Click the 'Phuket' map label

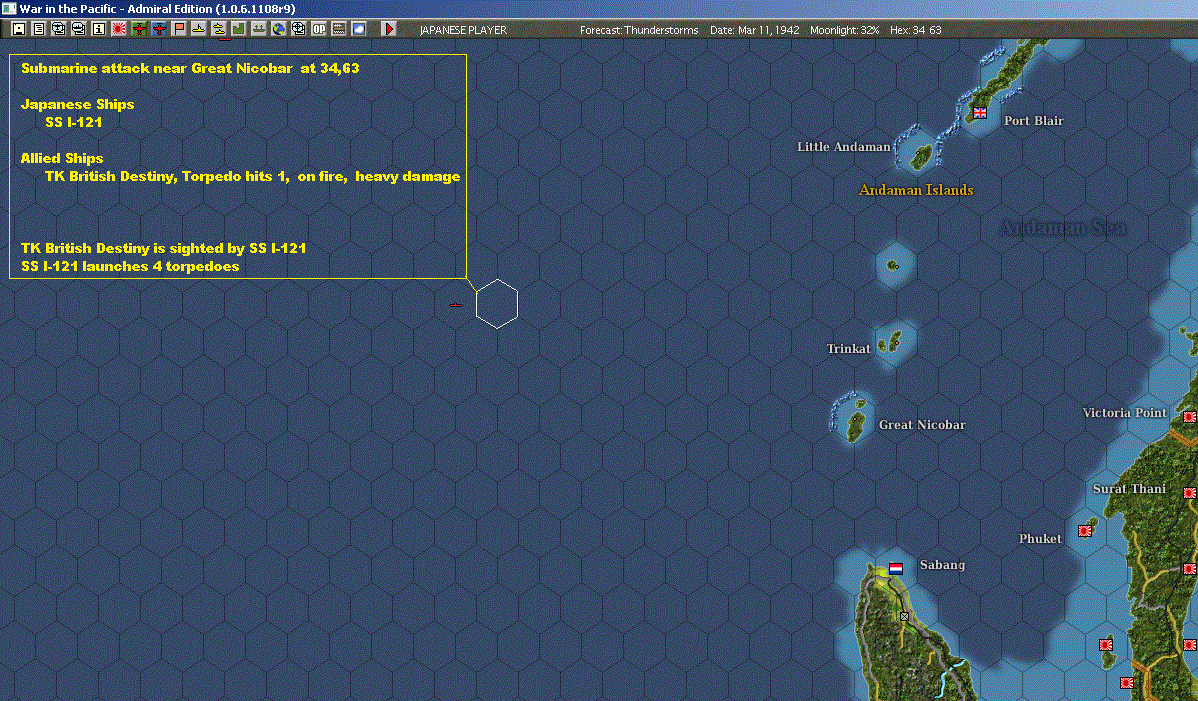pyautogui.click(x=1040, y=538)
